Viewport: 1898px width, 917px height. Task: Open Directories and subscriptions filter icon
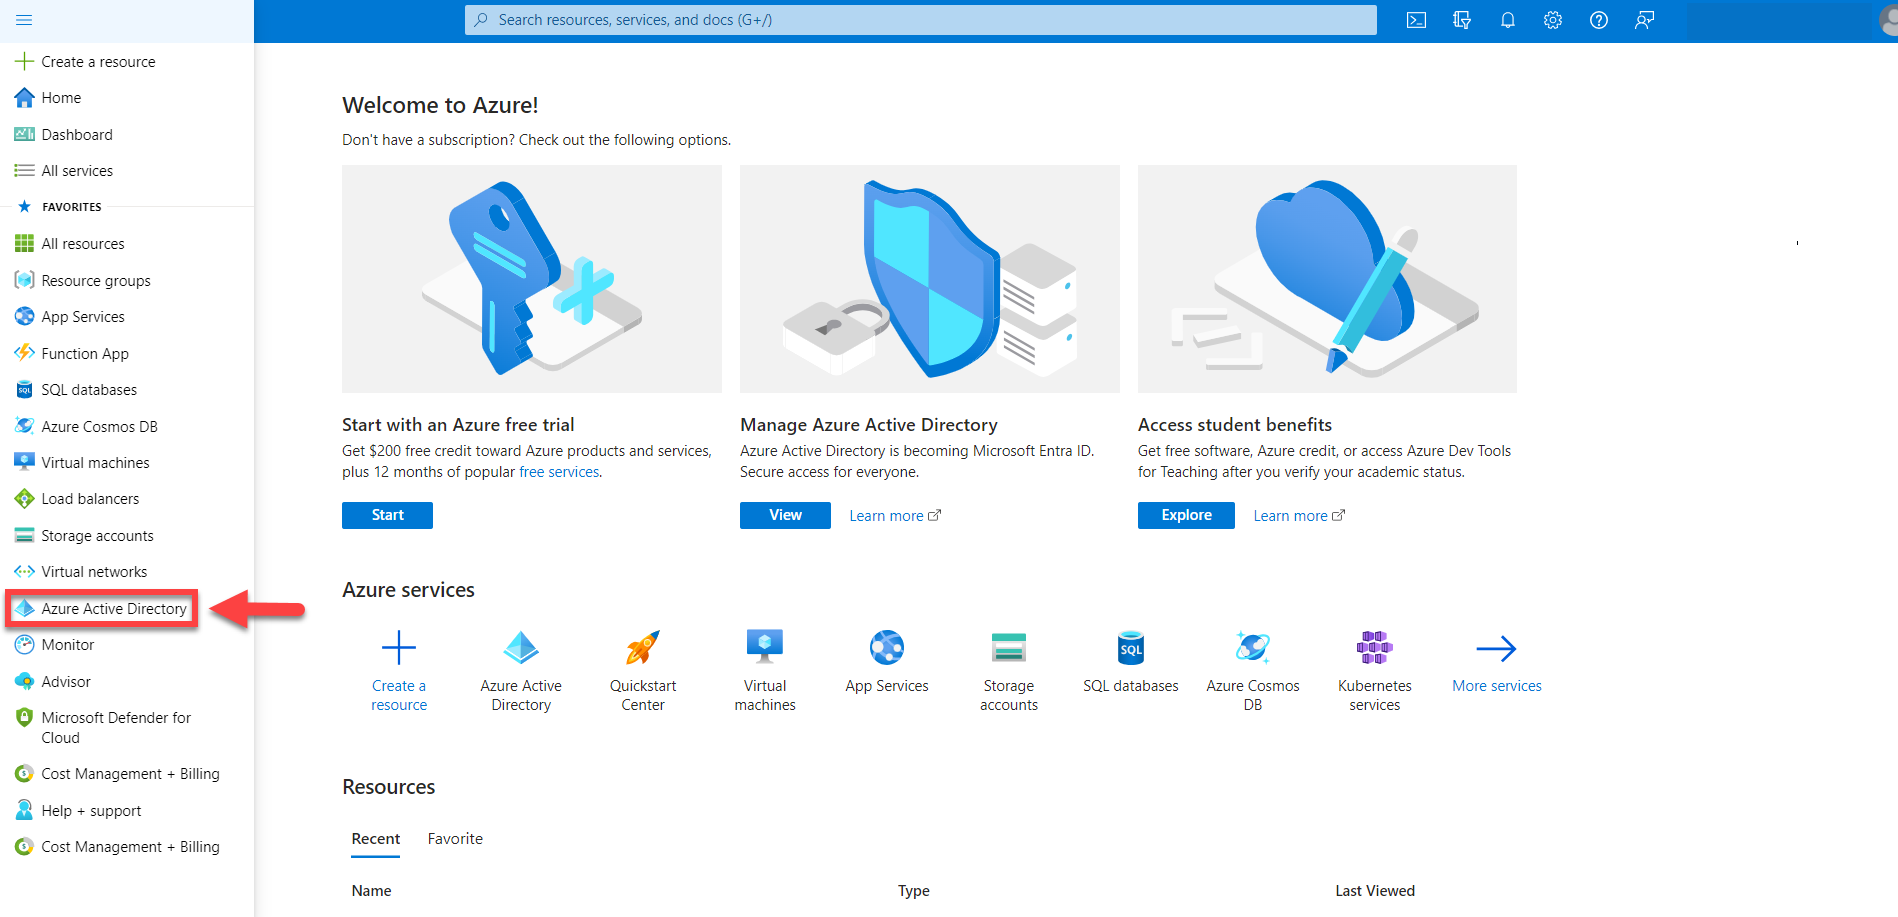[x=1462, y=20]
